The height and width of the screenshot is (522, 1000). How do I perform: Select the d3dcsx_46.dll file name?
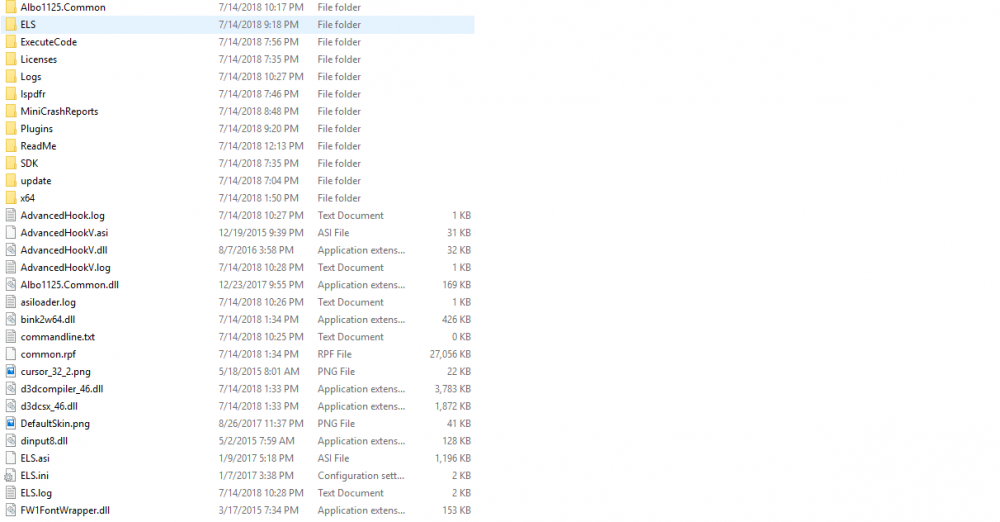(49, 406)
